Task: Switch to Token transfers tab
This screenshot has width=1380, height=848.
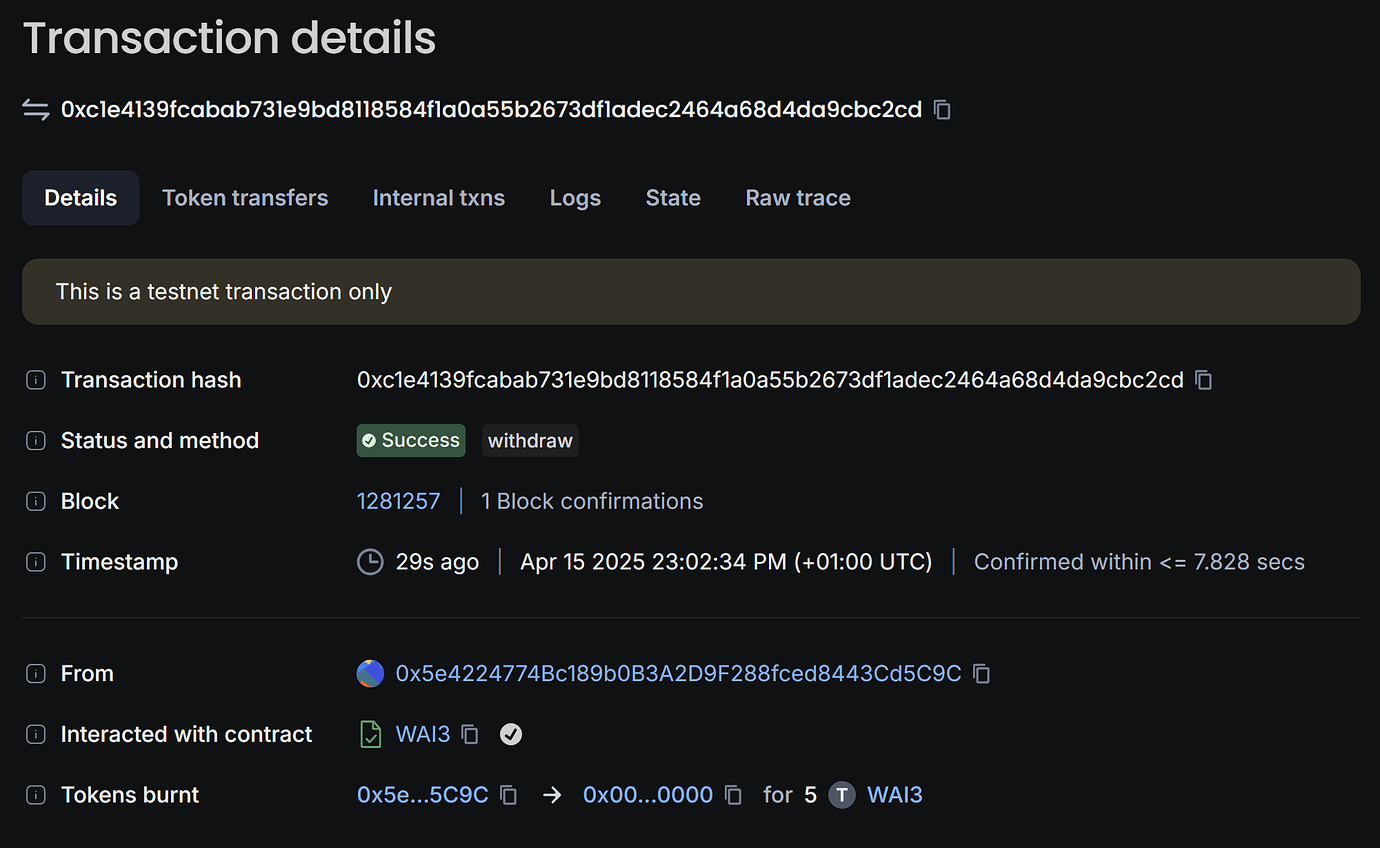Action: pos(245,198)
